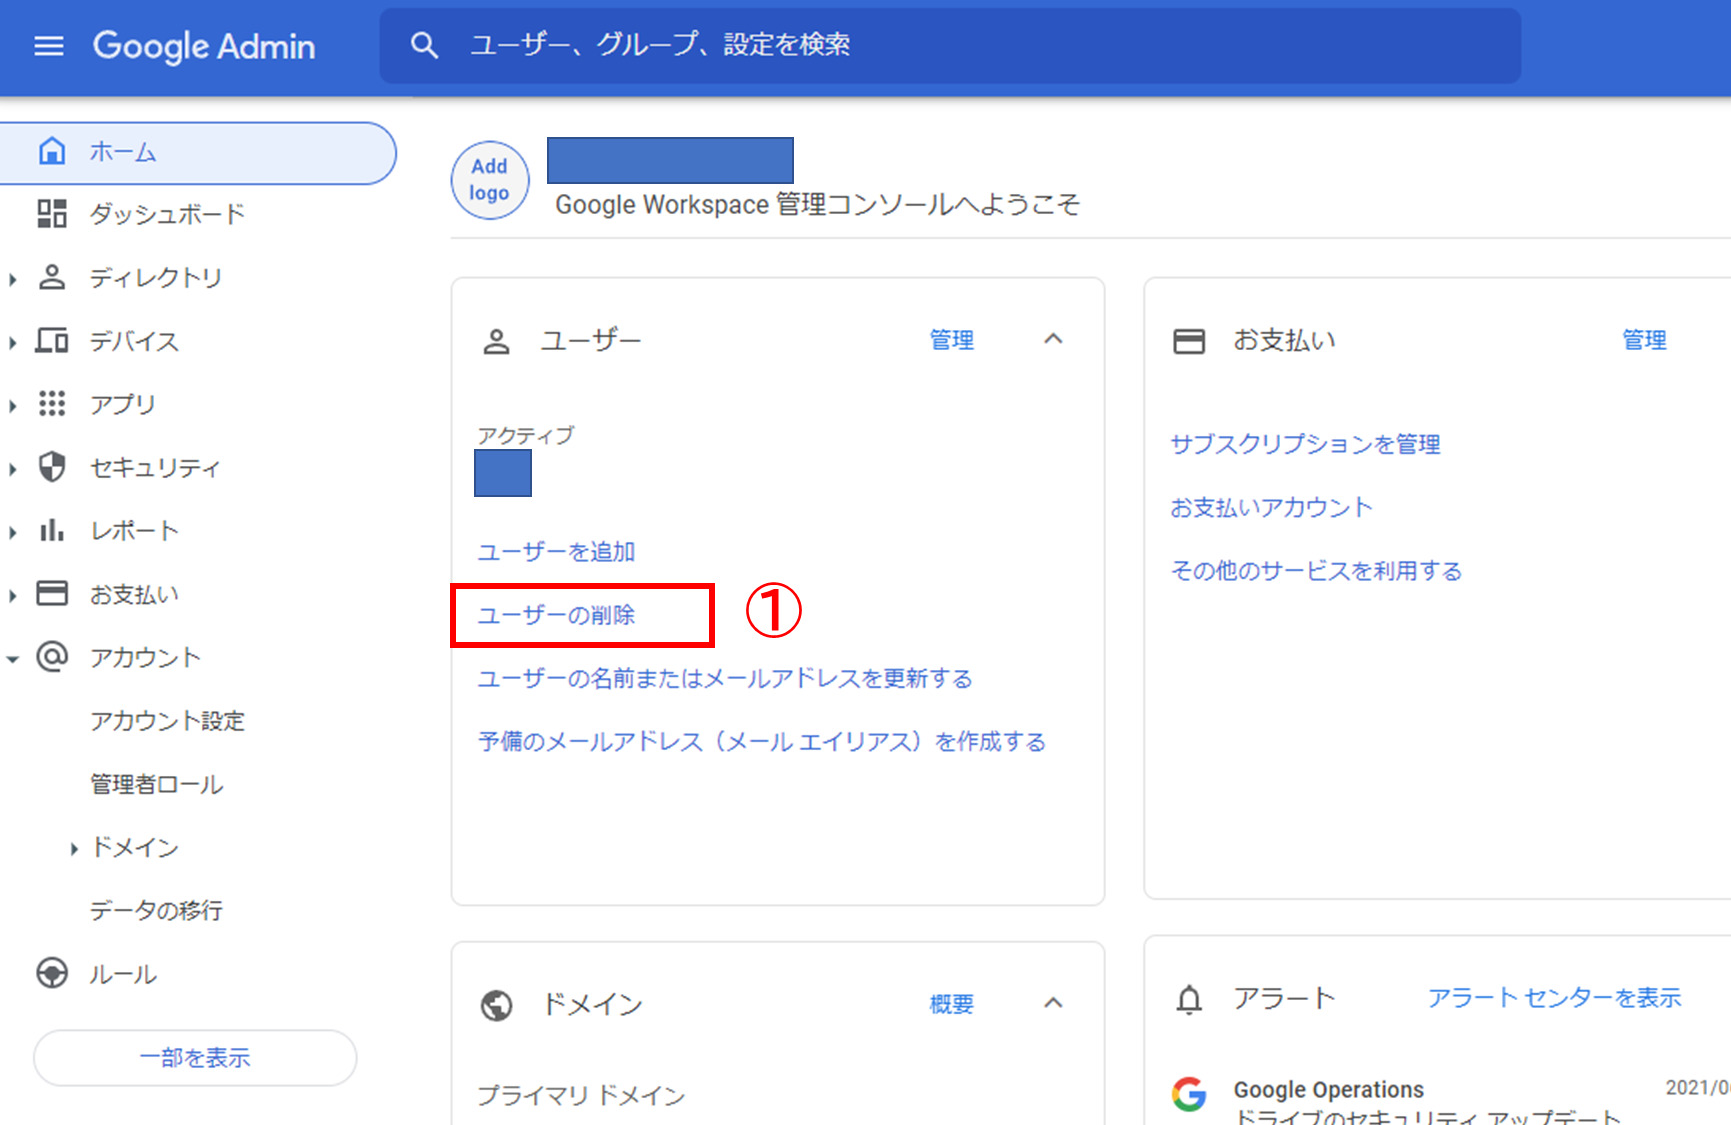The height and width of the screenshot is (1125, 1731).
Task: Click the globe icon in ドメイン card
Action: (496, 1005)
